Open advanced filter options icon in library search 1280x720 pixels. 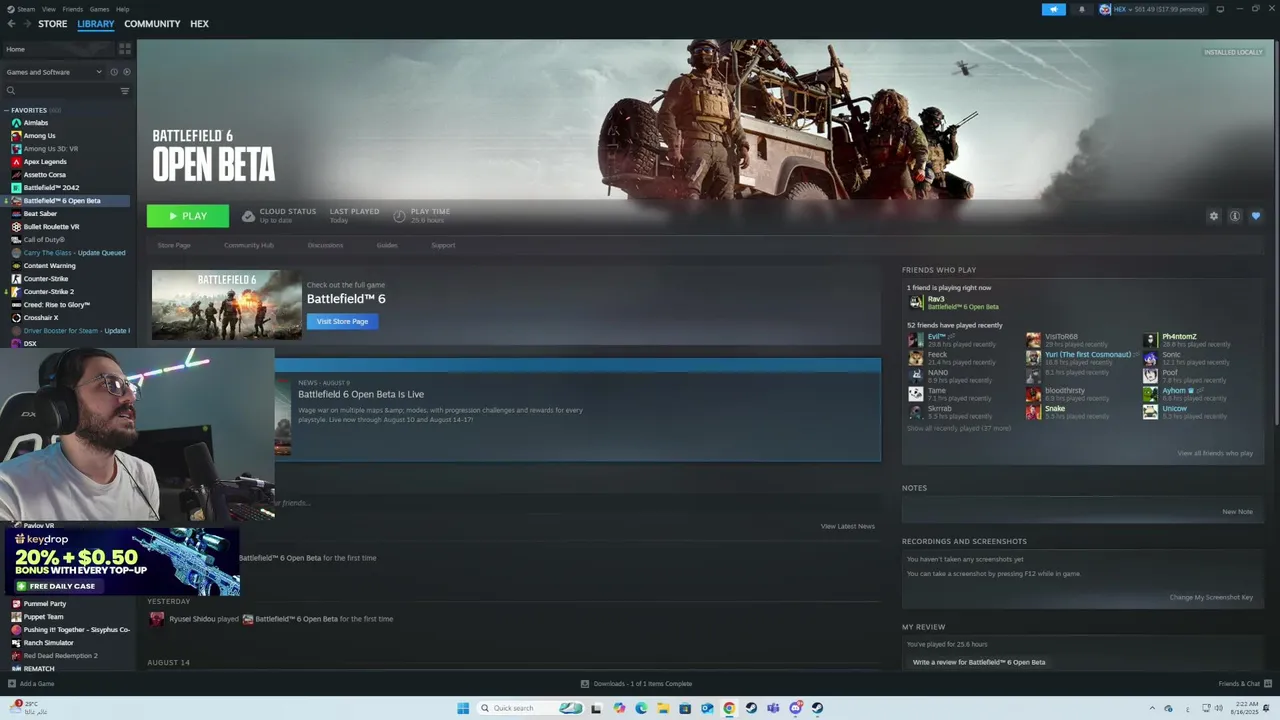[x=125, y=91]
